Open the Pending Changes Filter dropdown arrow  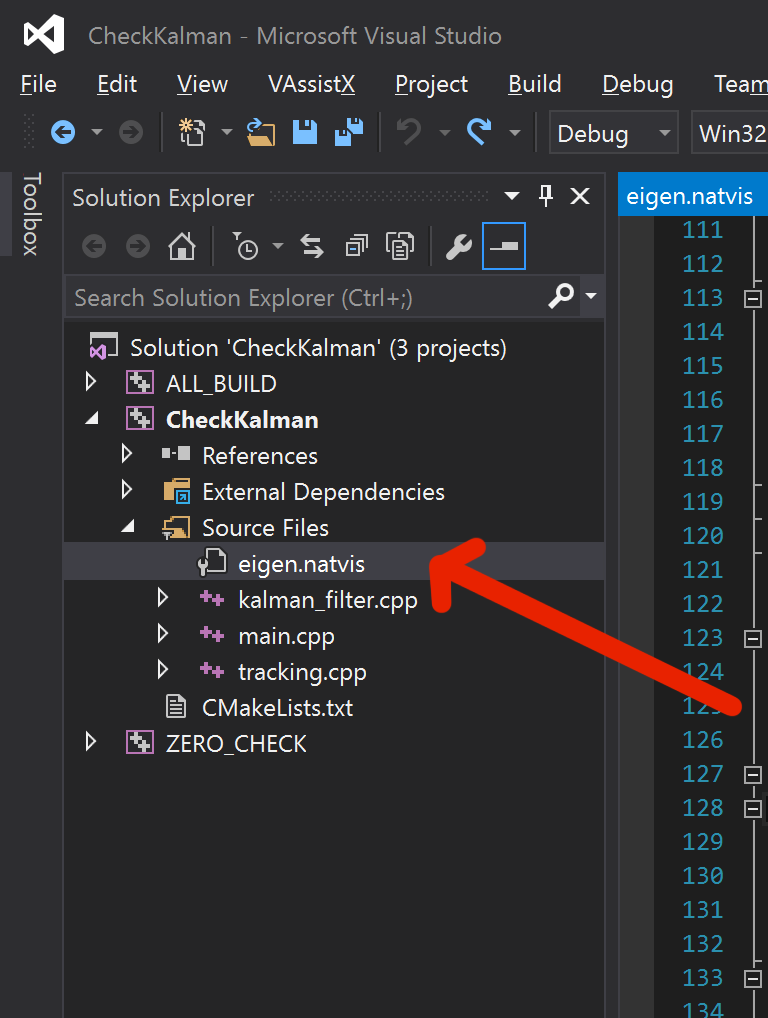coord(278,246)
